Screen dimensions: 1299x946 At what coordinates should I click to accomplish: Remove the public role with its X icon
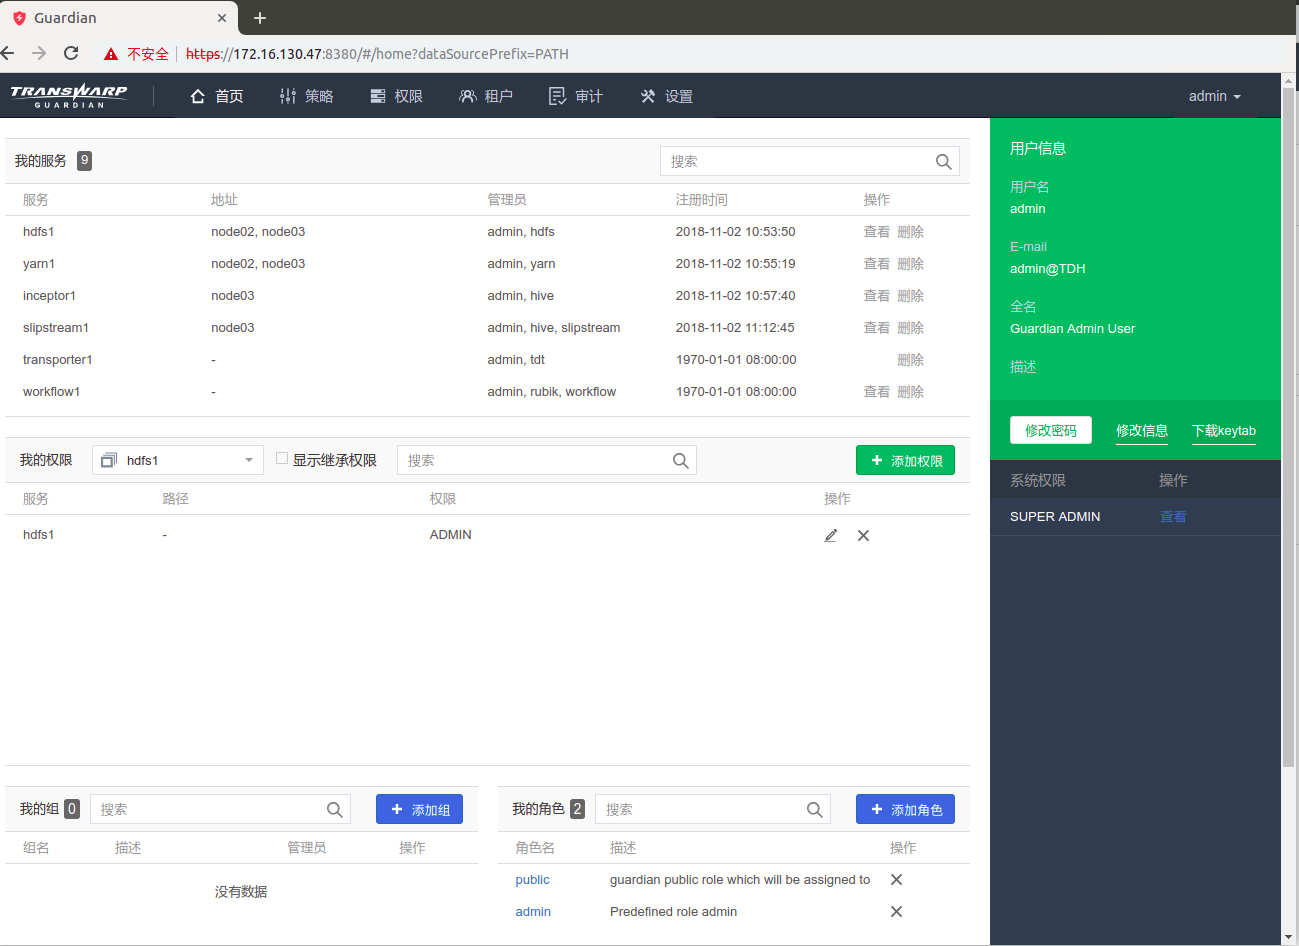896,880
